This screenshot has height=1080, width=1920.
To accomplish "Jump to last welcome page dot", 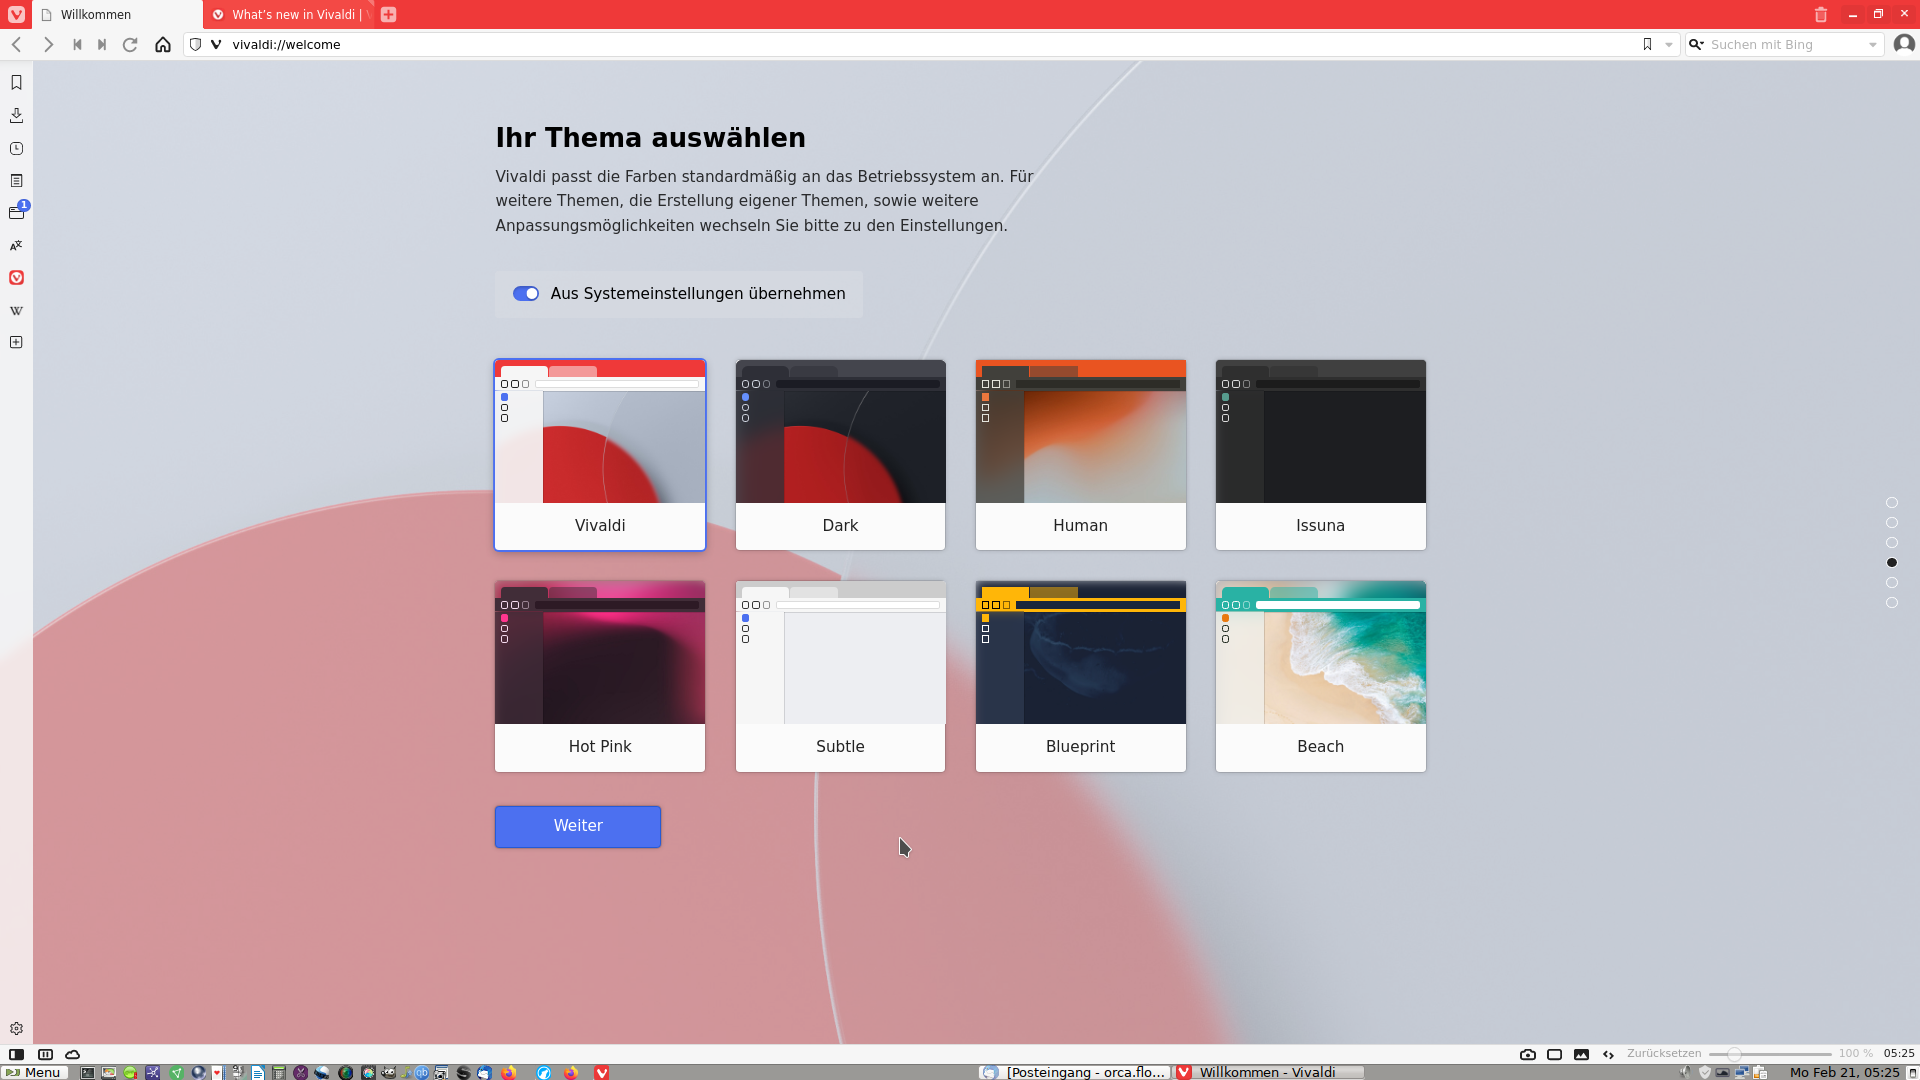I will 1892,603.
